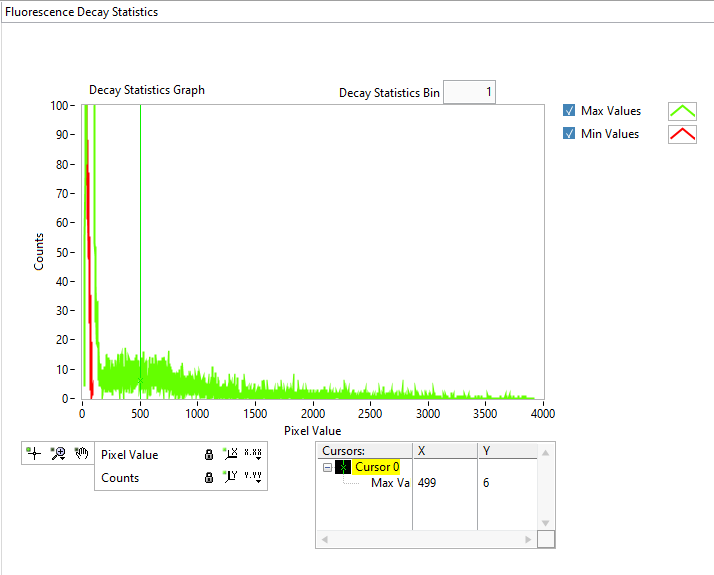Click the Counts Y axis title
The height and width of the screenshot is (575, 714).
click(39, 252)
